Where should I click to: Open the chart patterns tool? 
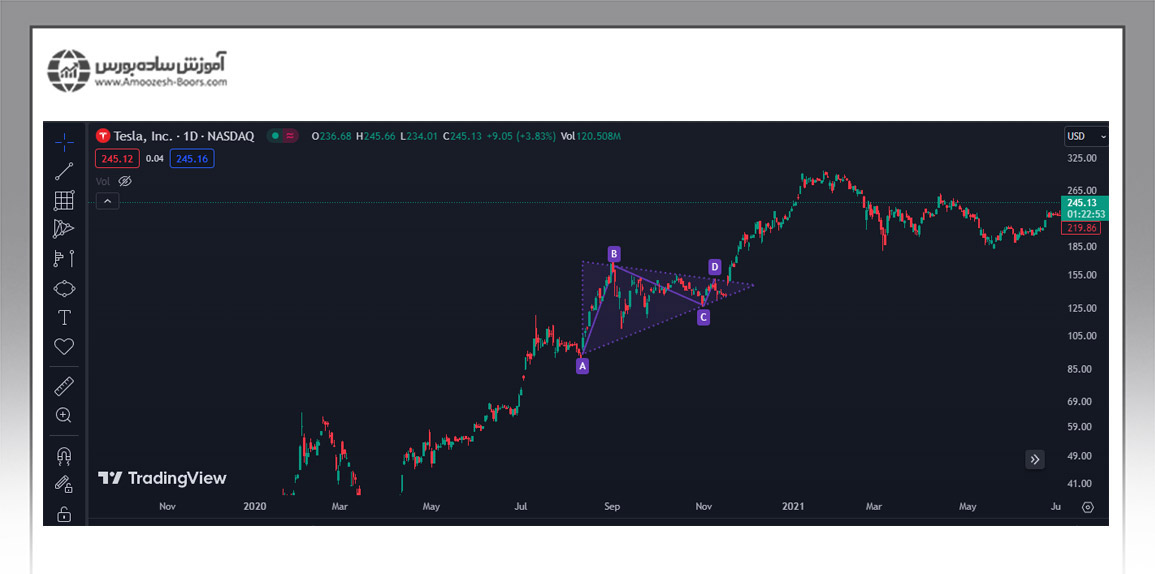click(x=64, y=229)
